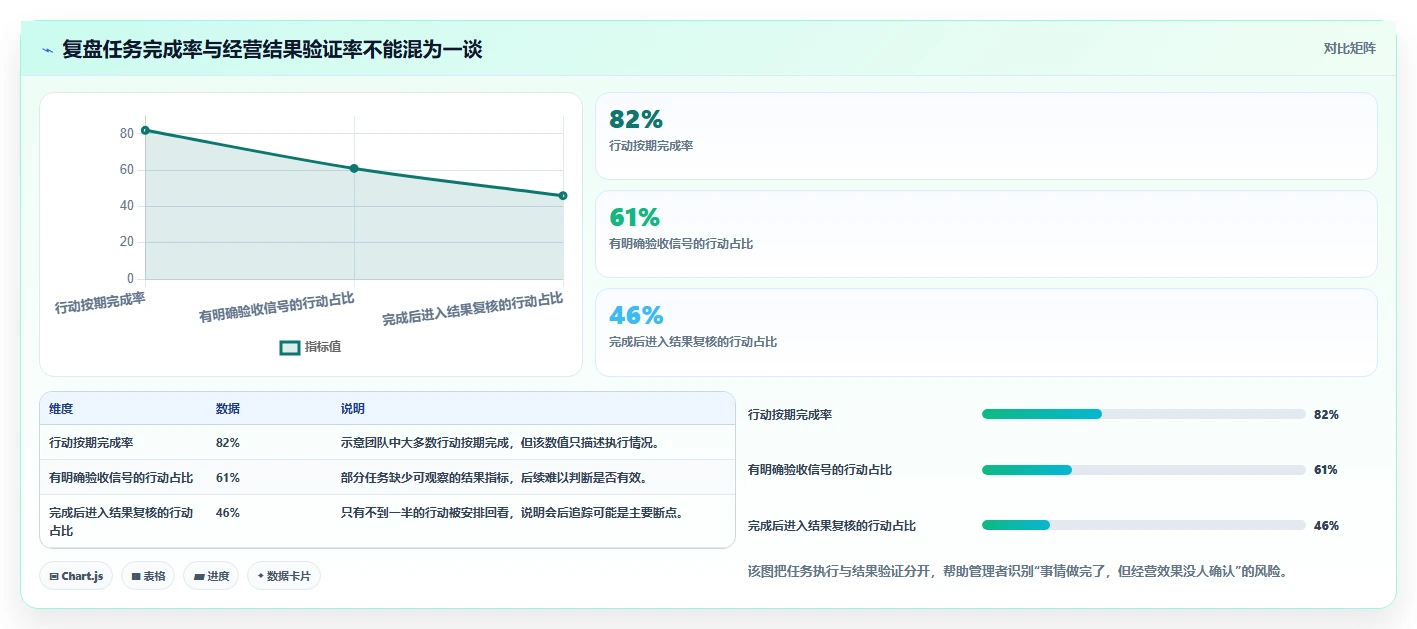
Task: Click the 60 tick on the chart y-axis
Action: click(127, 170)
